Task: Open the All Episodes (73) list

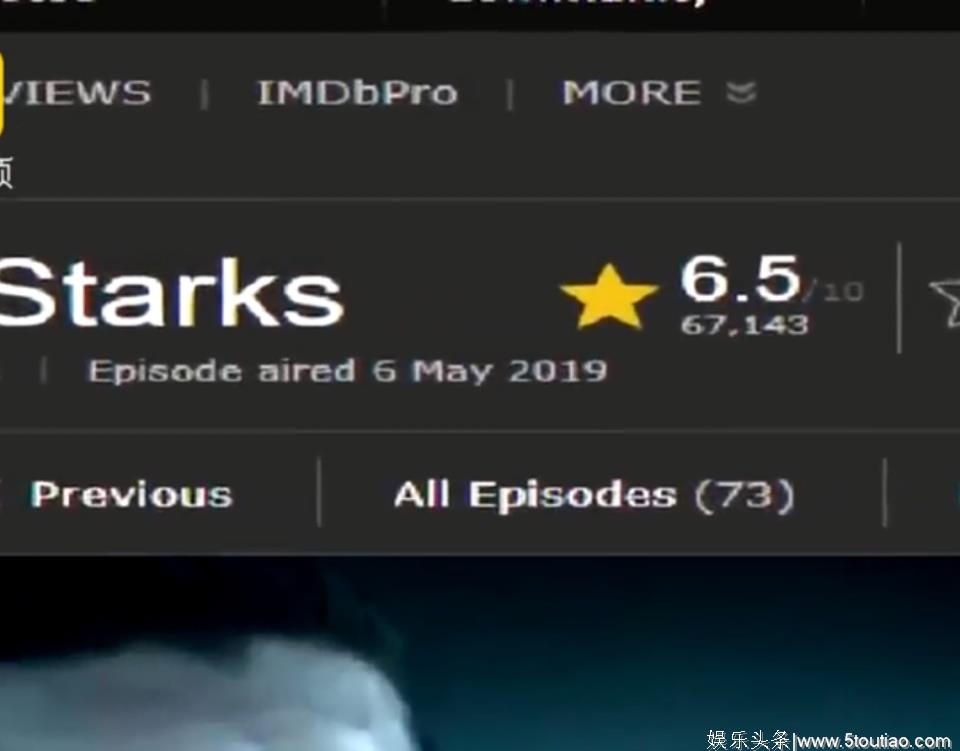Action: tap(594, 495)
